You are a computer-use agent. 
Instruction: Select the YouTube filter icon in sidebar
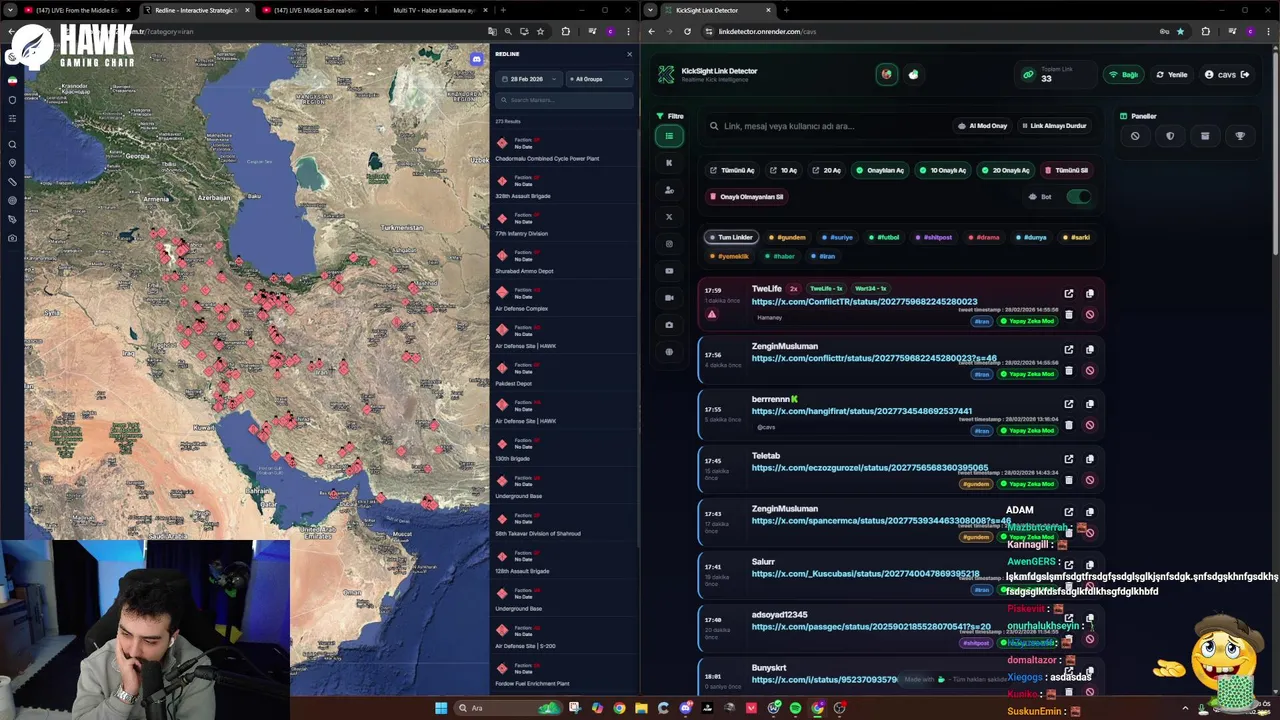(x=669, y=271)
